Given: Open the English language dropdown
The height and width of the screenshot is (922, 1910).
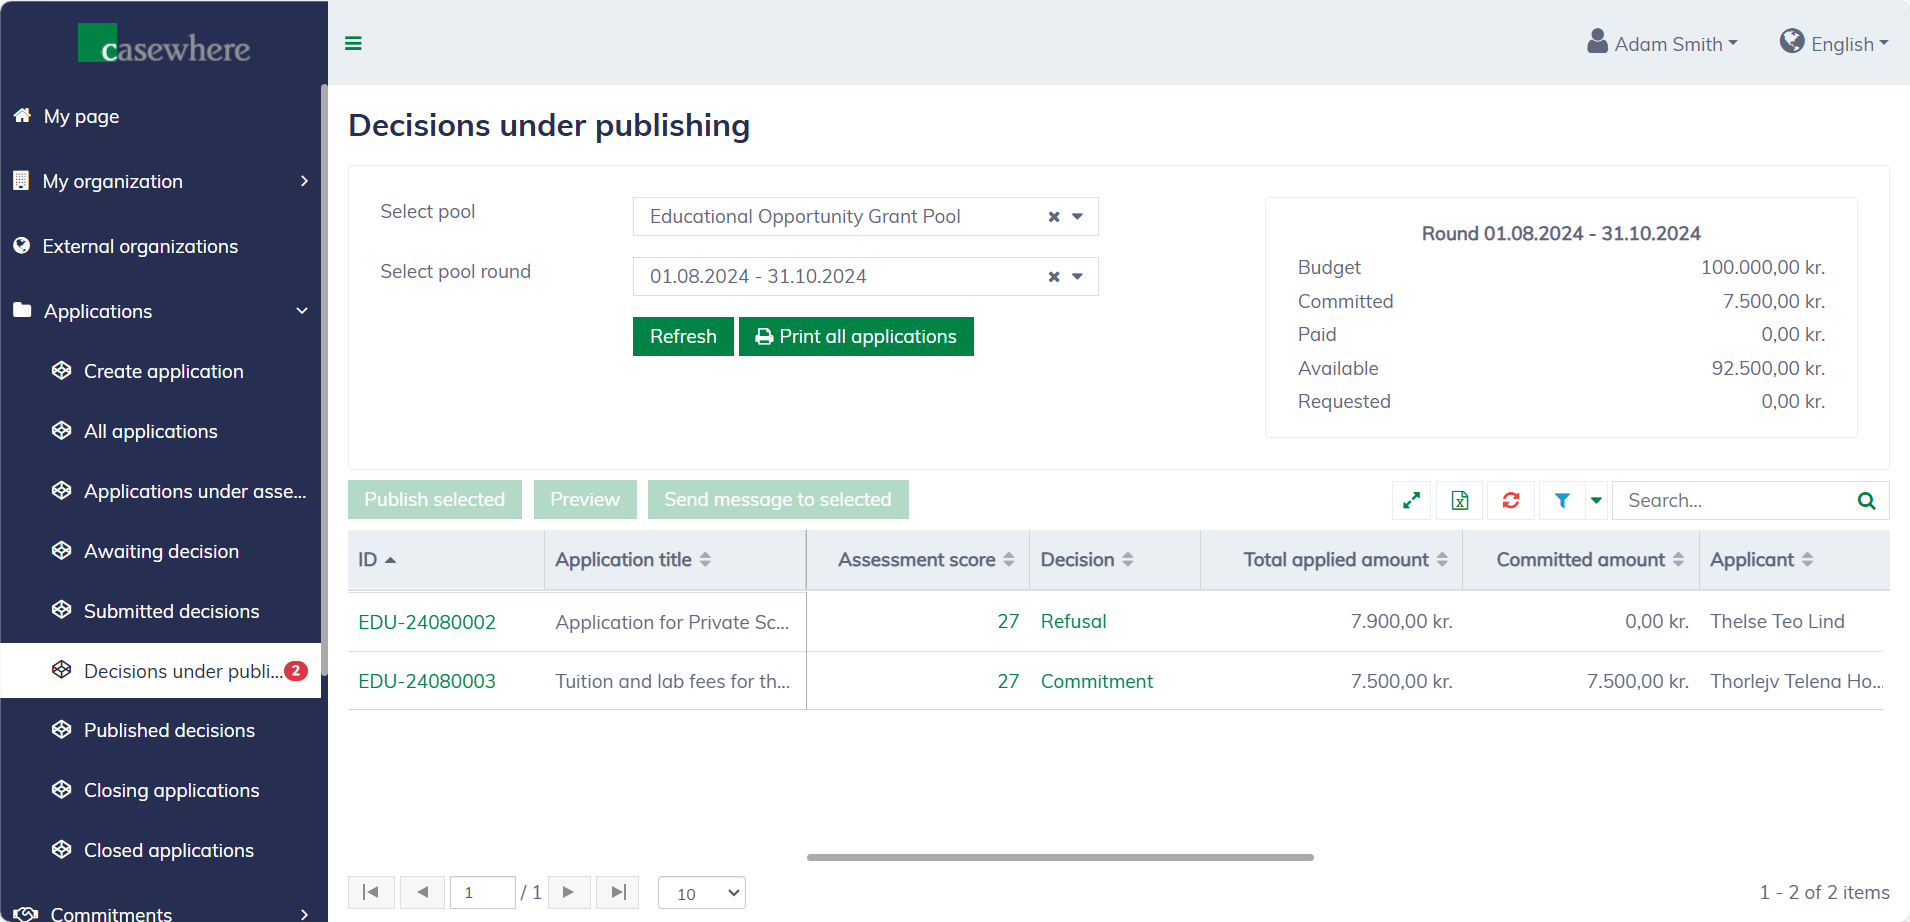Looking at the screenshot, I should (x=1834, y=43).
